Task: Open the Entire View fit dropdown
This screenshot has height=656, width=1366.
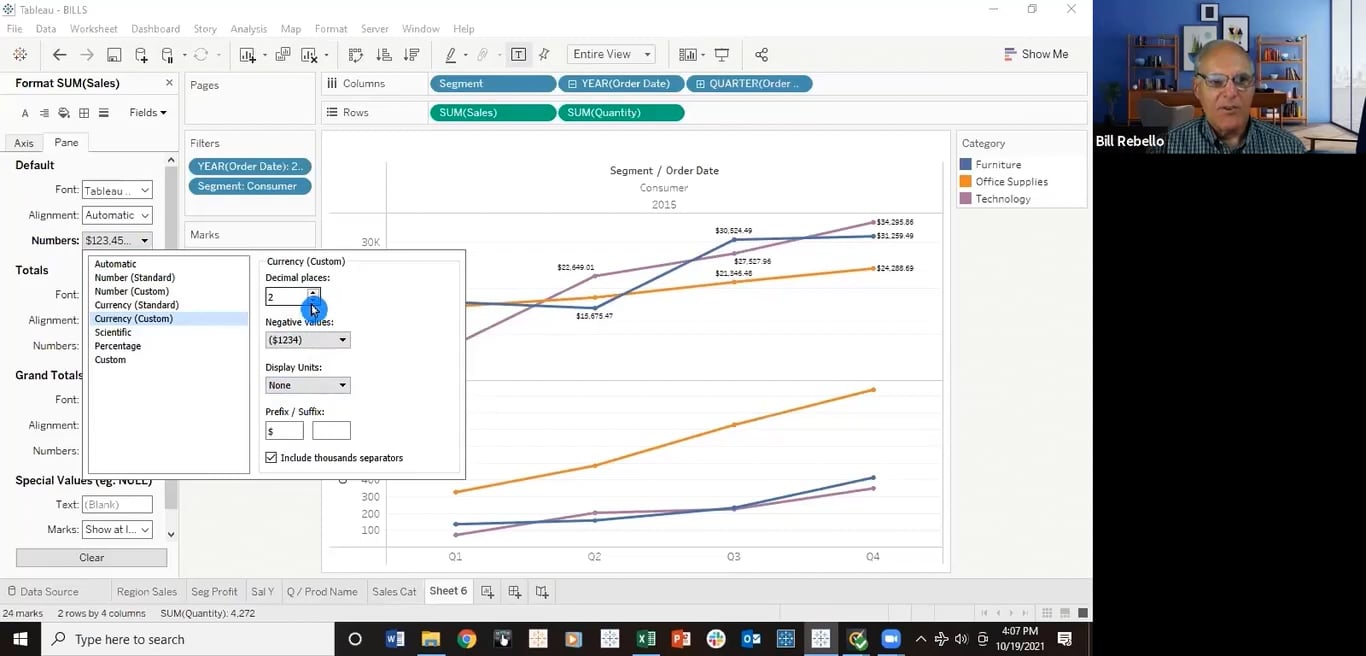Action: (611, 54)
